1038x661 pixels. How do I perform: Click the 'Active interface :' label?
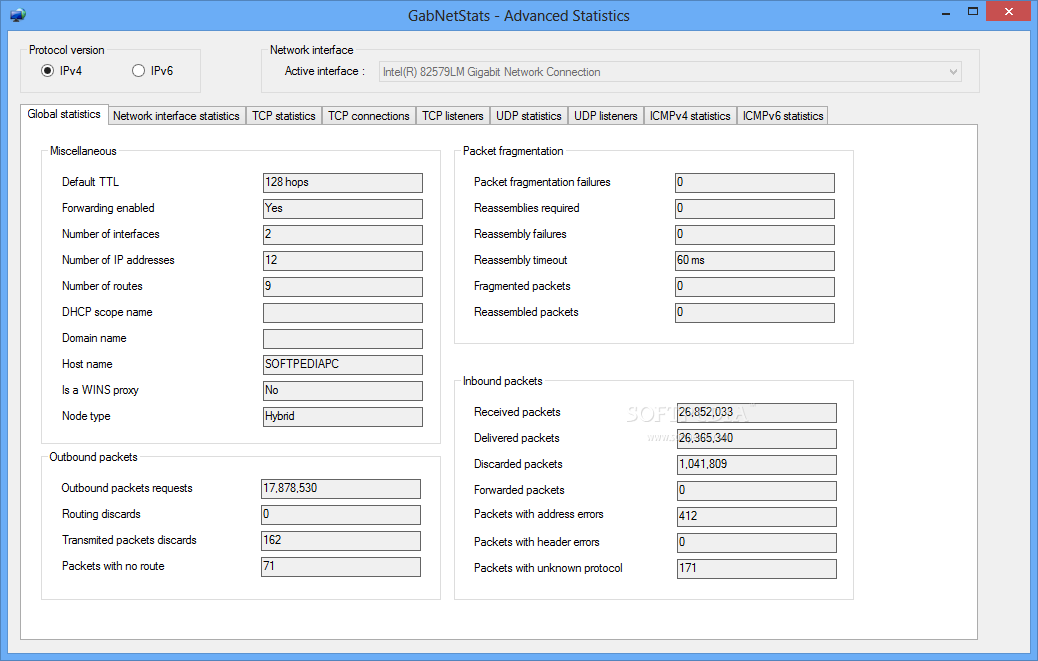[x=324, y=71]
